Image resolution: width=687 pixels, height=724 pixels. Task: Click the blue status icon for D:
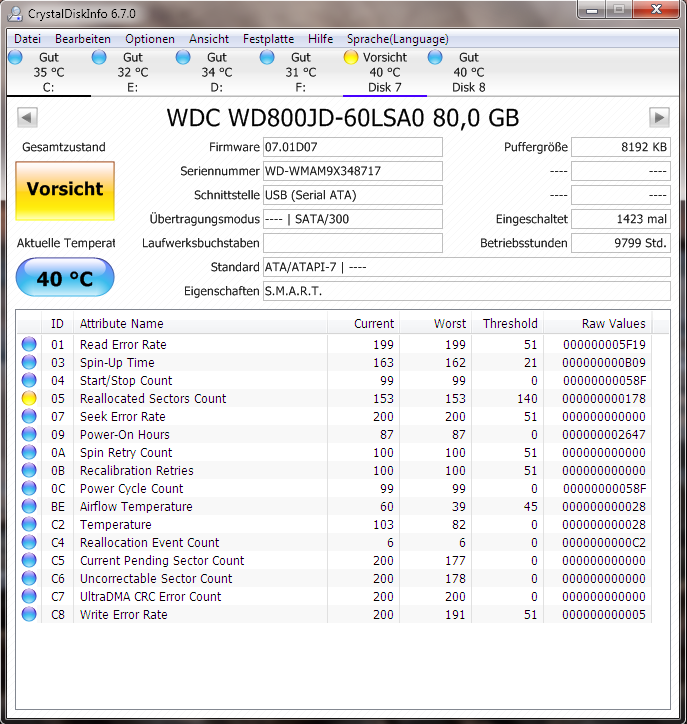(x=183, y=57)
